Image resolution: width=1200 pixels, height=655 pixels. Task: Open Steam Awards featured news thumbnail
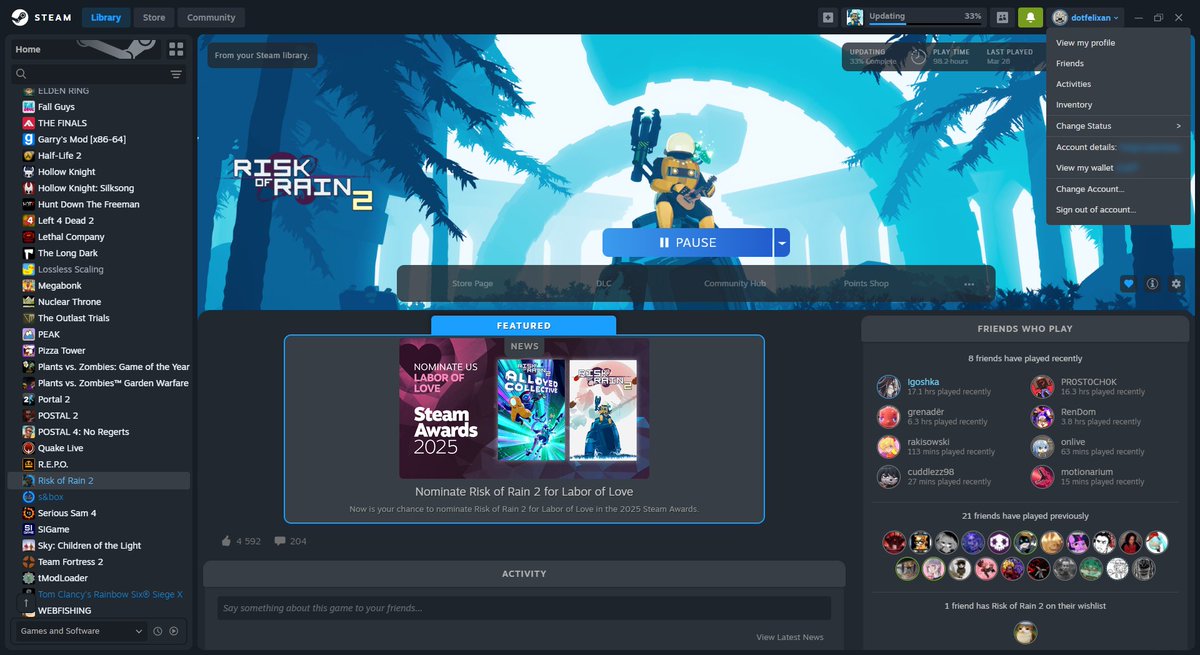[x=524, y=408]
